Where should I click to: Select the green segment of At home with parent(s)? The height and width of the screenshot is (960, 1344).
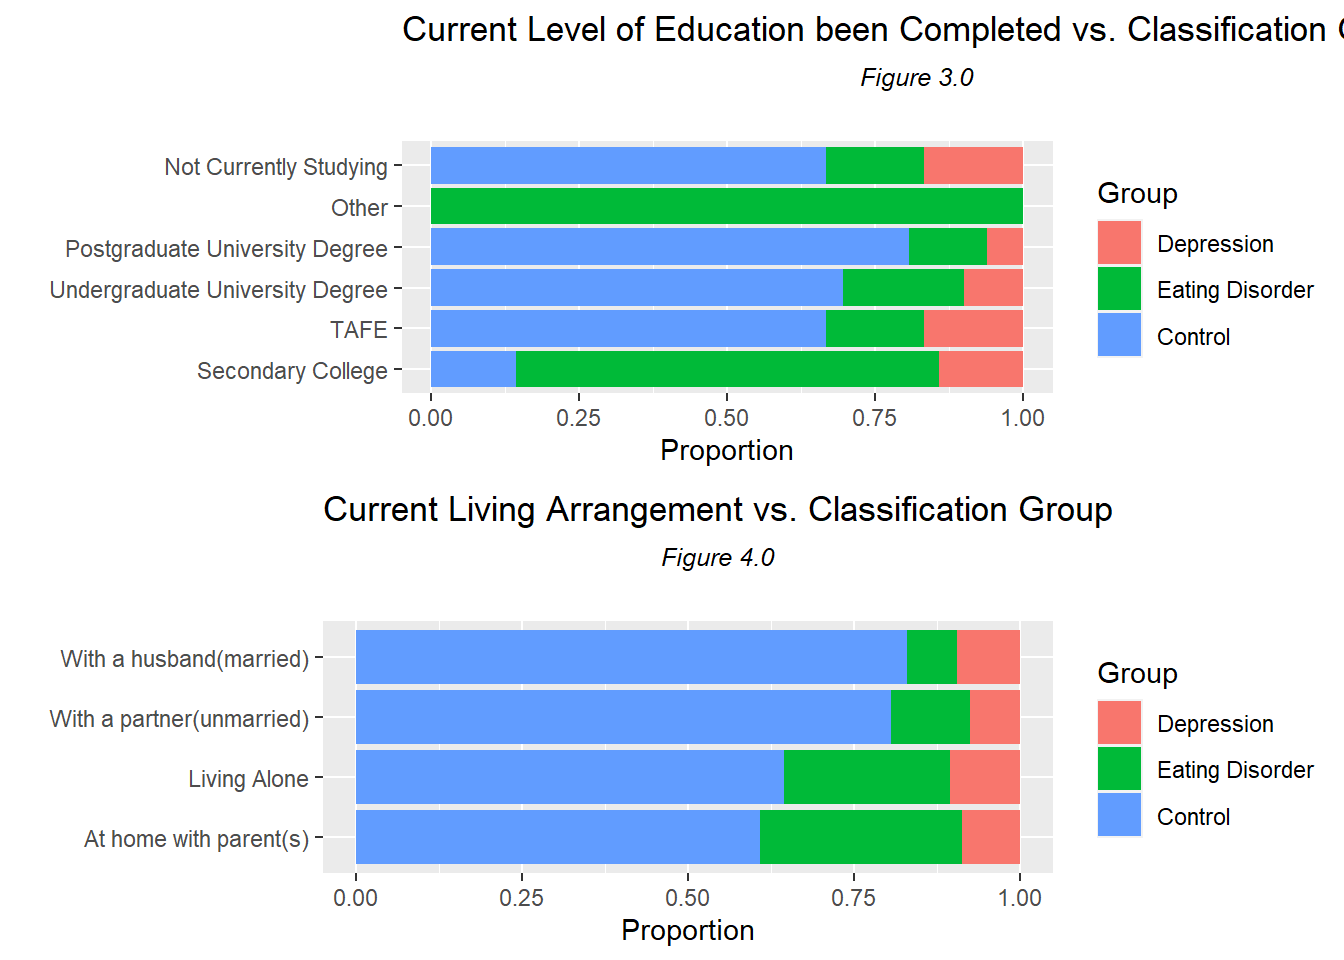(860, 837)
